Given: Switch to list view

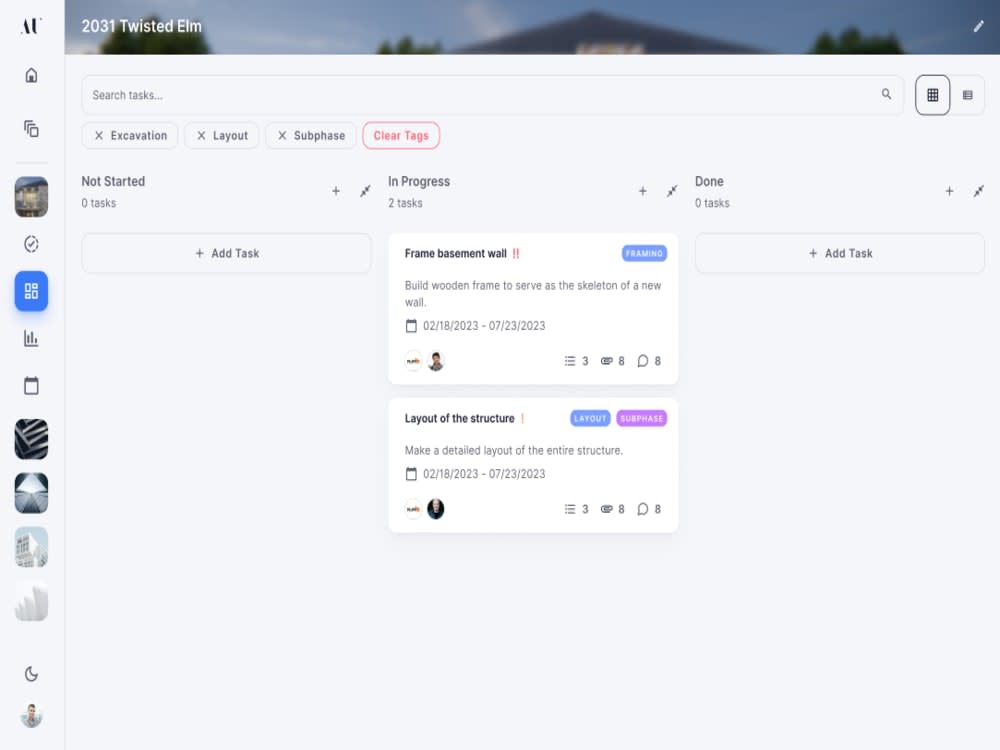Looking at the screenshot, I should [x=967, y=95].
